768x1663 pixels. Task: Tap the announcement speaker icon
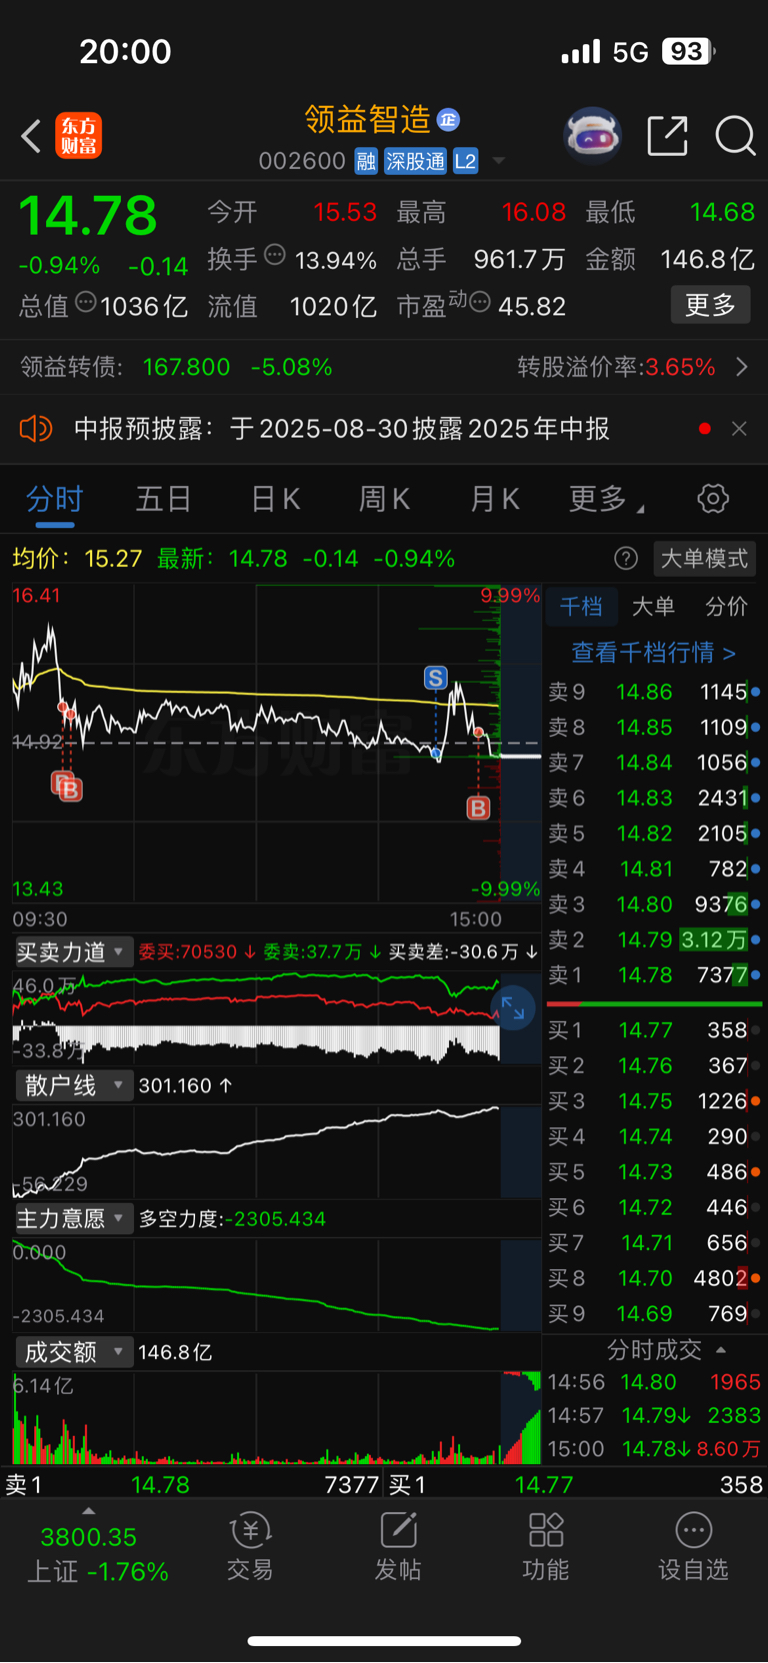[x=36, y=429]
